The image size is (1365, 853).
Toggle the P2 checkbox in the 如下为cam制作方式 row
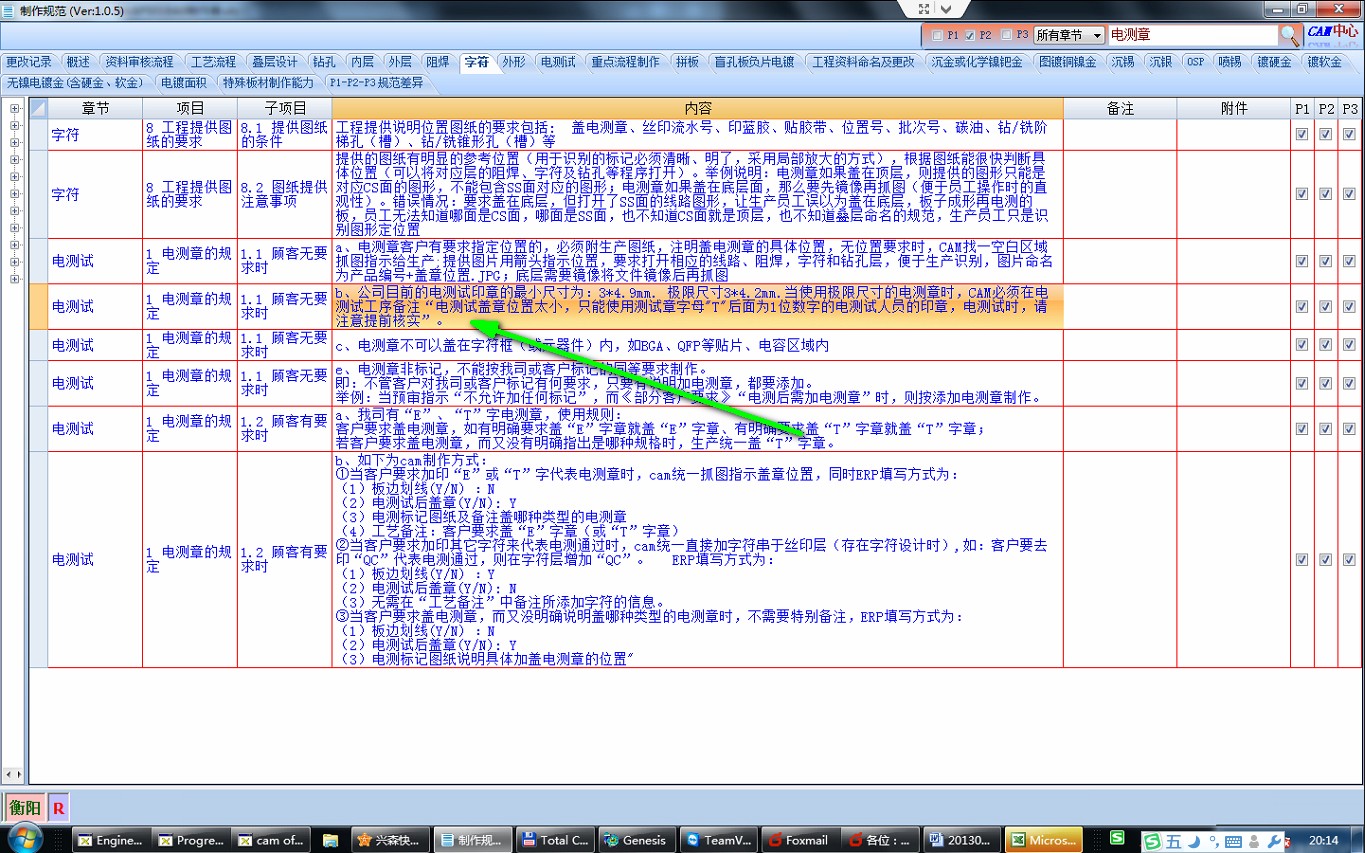click(1325, 559)
